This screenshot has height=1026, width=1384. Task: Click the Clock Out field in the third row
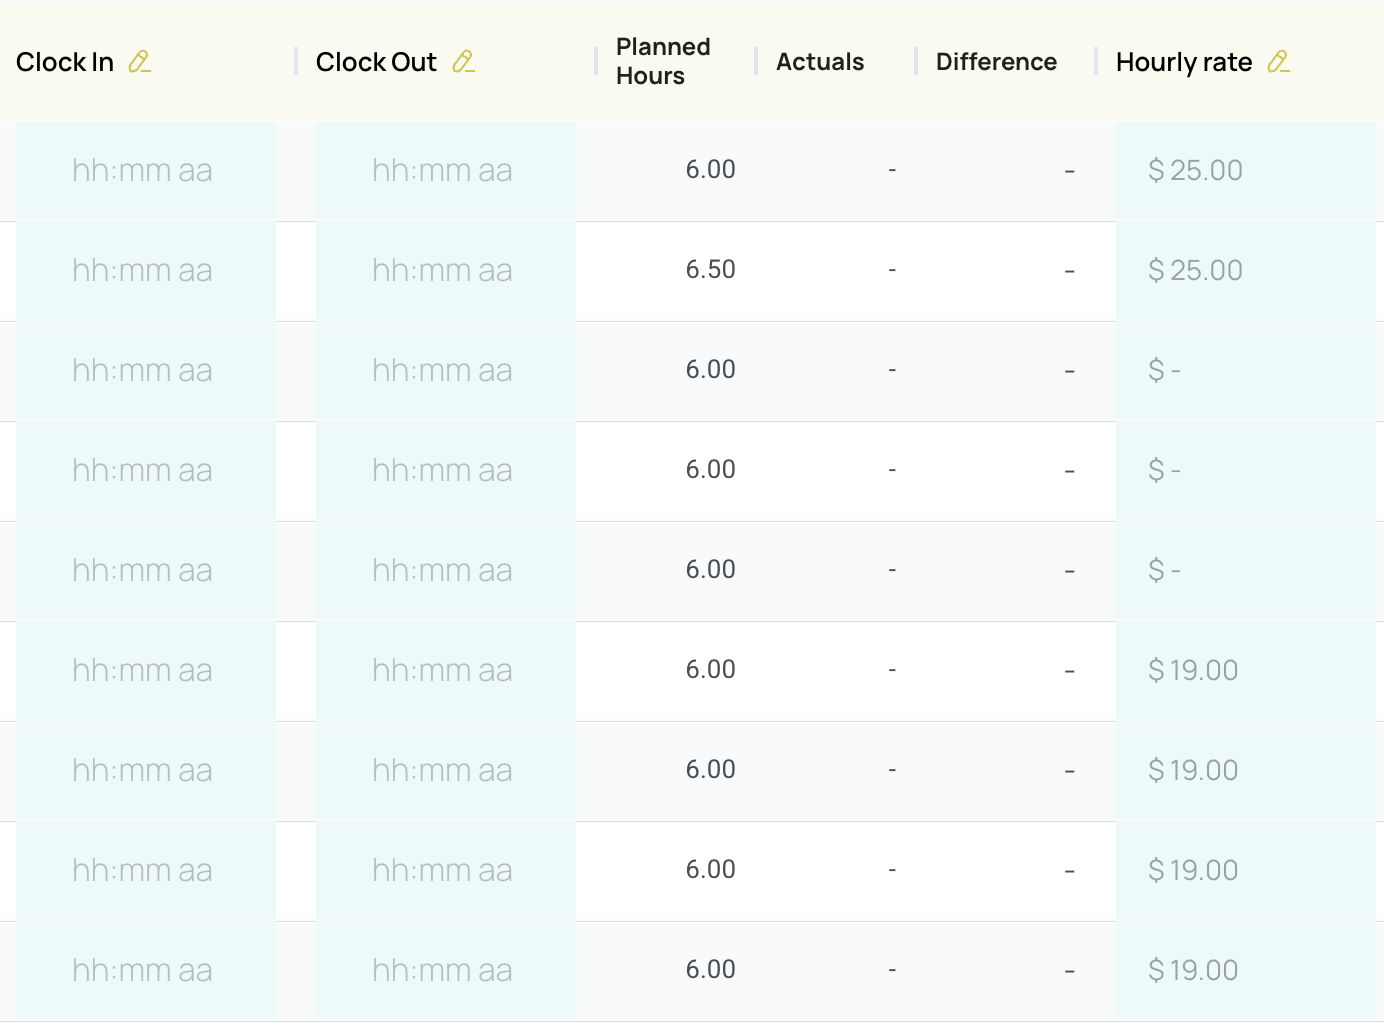tap(446, 371)
